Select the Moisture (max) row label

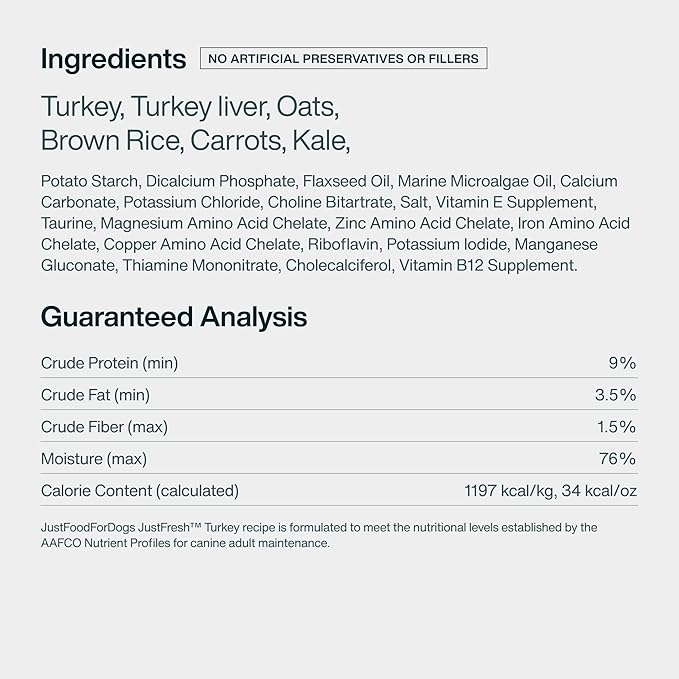tap(94, 459)
